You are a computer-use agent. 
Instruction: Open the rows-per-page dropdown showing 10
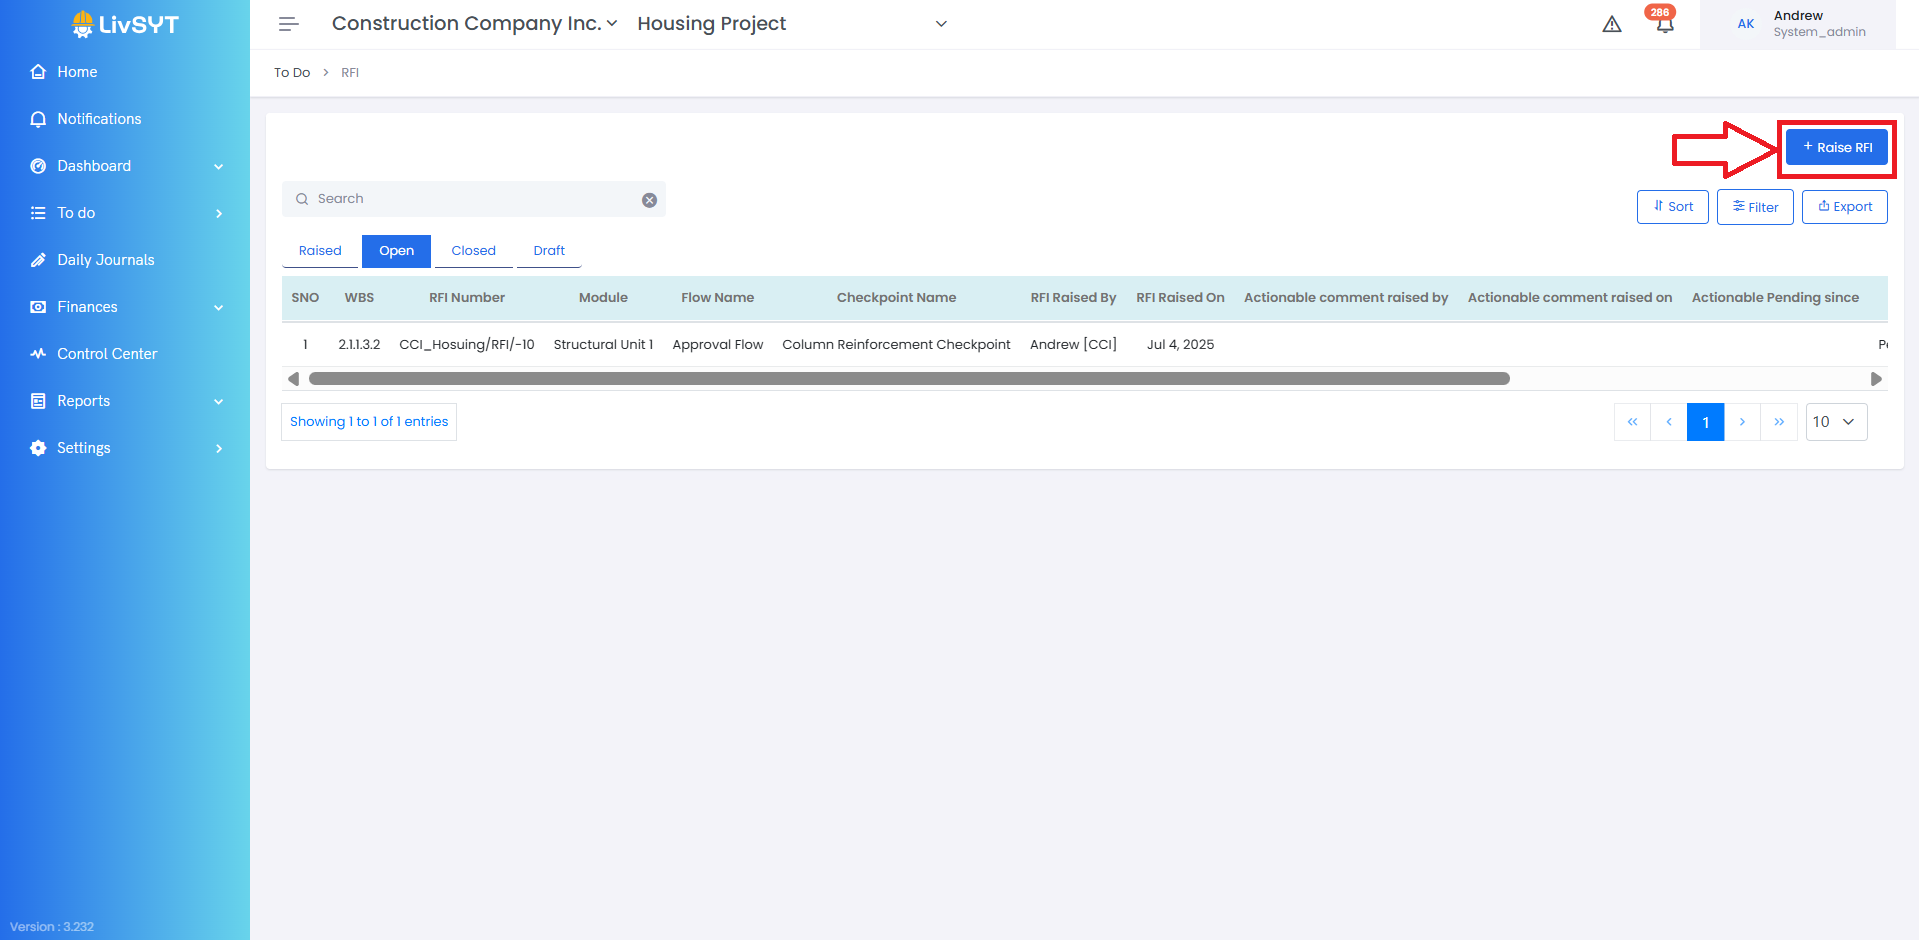tap(1836, 422)
